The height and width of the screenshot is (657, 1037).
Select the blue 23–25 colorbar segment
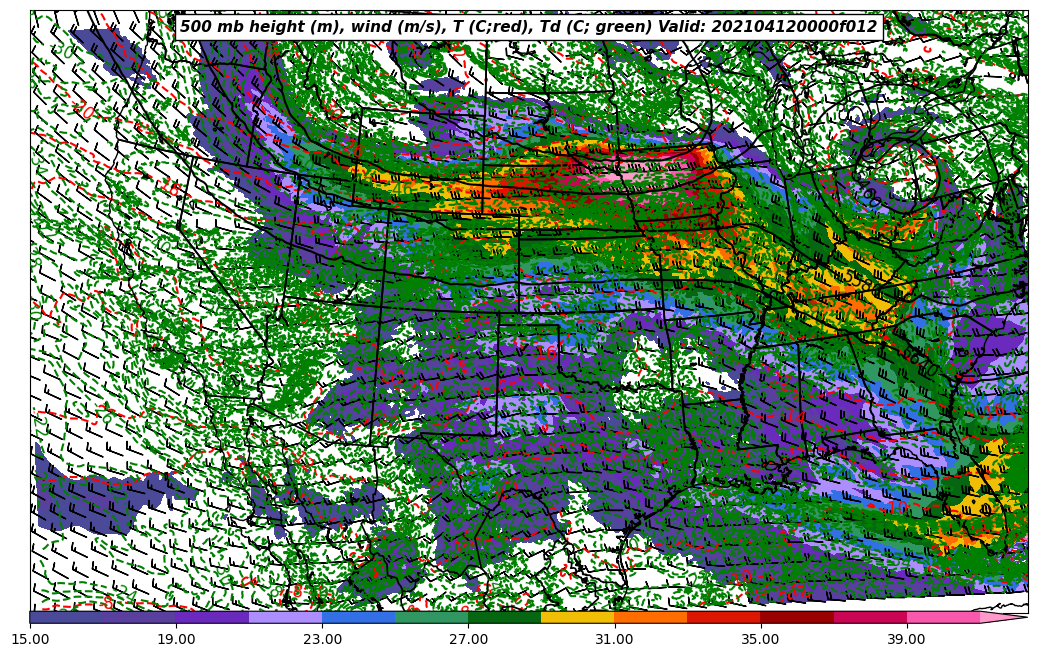pyautogui.click(x=358, y=618)
